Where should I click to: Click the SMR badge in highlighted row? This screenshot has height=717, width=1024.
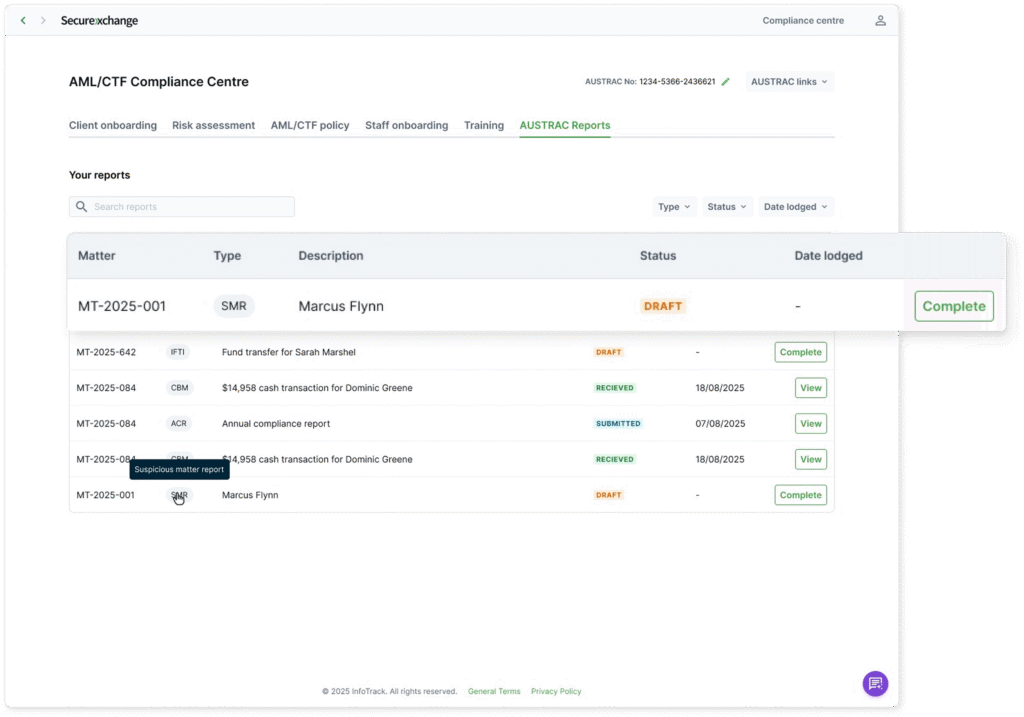coord(233,306)
